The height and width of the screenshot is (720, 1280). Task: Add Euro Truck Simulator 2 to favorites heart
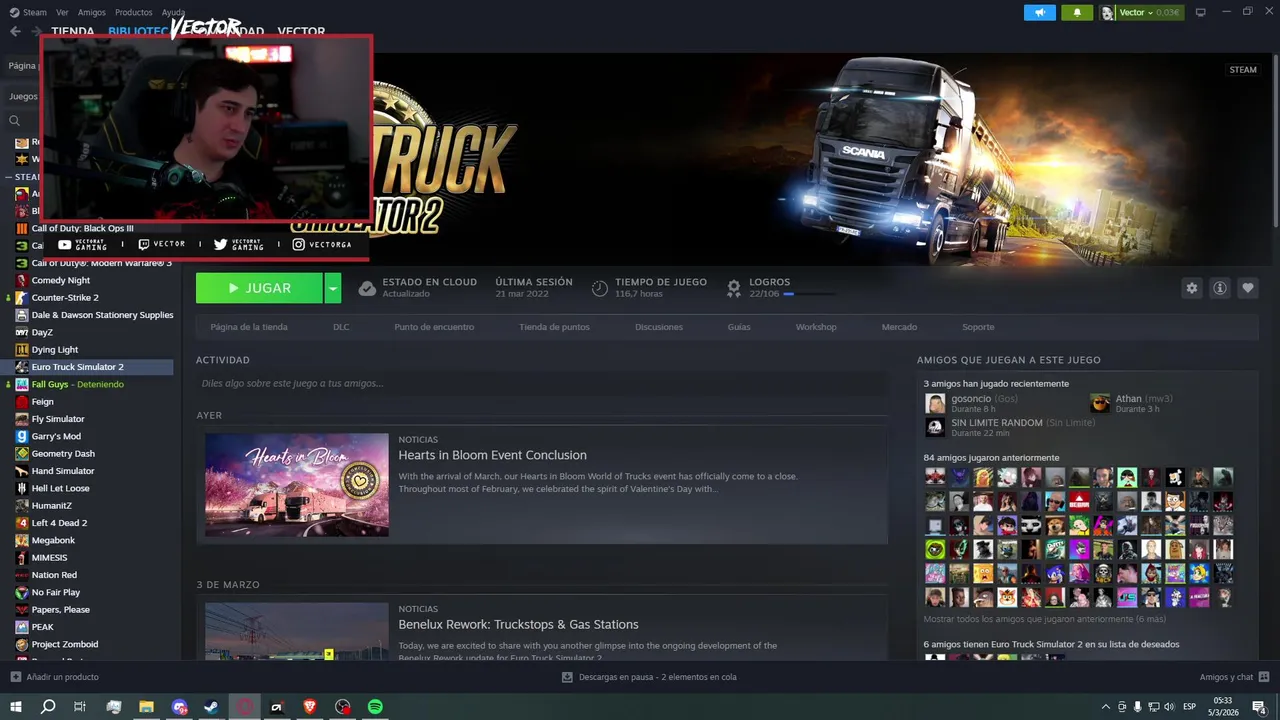pos(1247,288)
